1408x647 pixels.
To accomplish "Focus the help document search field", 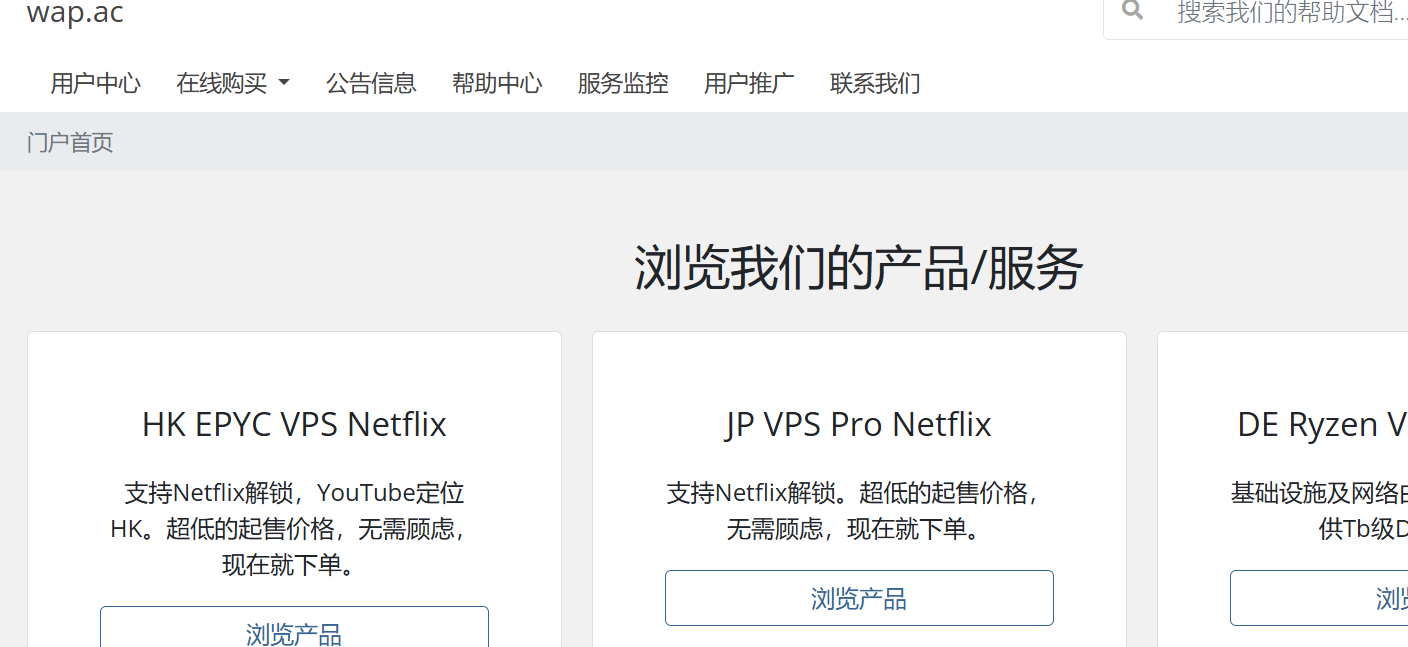I will [x=1283, y=13].
